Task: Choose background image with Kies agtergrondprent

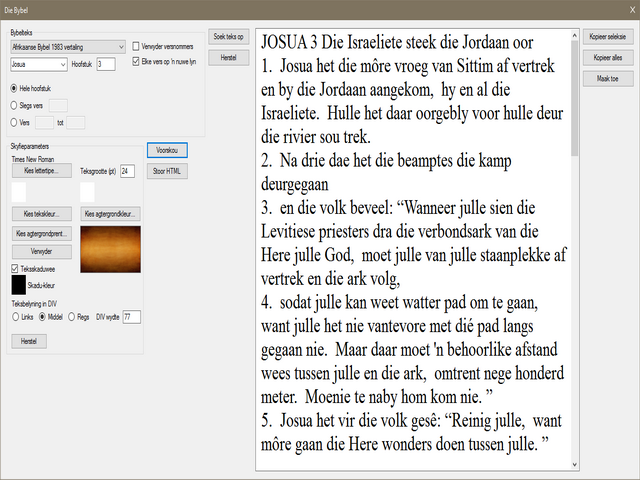Action: pyautogui.click(x=42, y=234)
